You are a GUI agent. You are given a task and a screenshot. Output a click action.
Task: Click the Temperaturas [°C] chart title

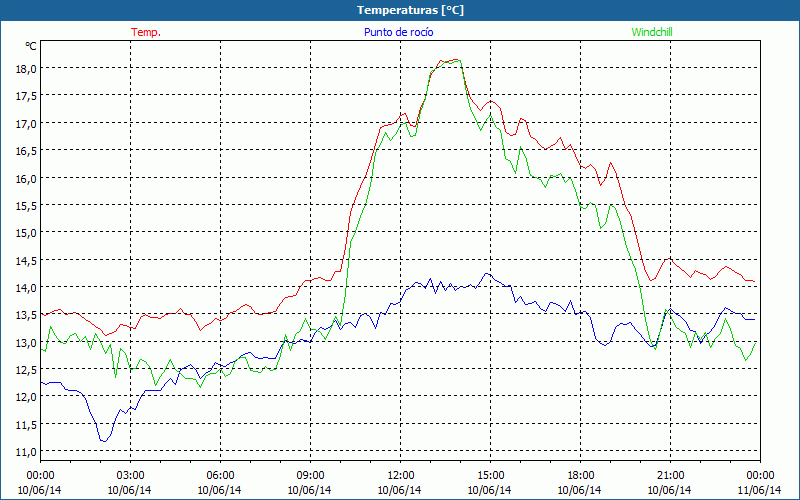click(410, 10)
